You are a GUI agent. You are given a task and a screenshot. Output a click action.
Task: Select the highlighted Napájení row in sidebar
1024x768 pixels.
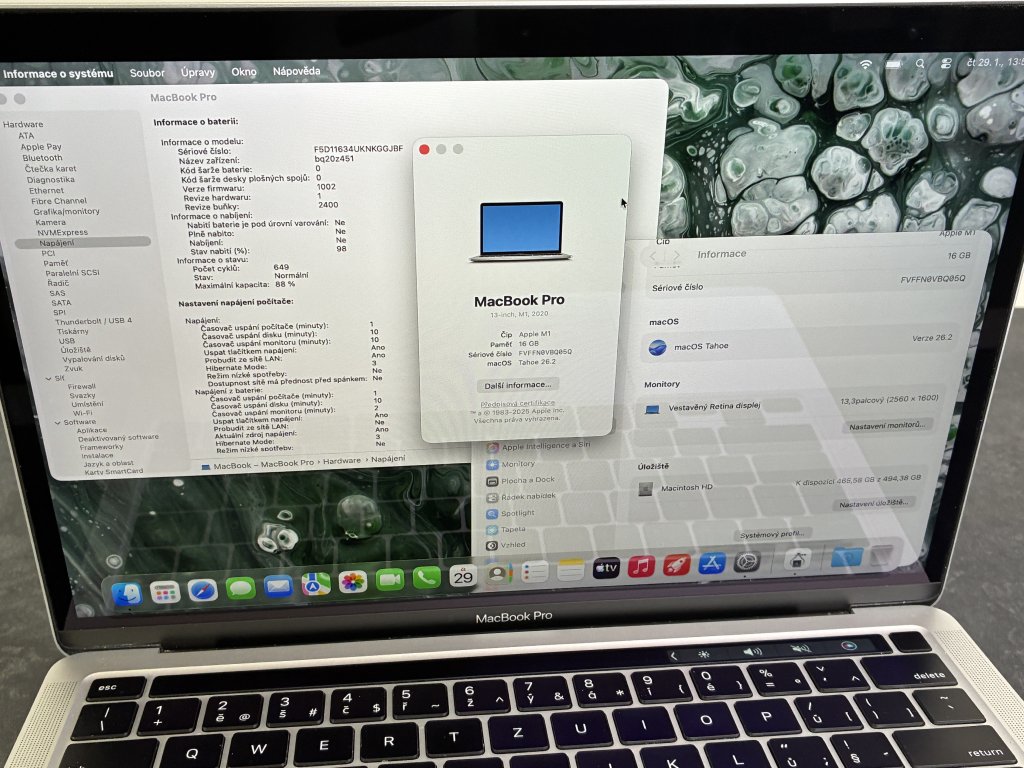coord(83,243)
